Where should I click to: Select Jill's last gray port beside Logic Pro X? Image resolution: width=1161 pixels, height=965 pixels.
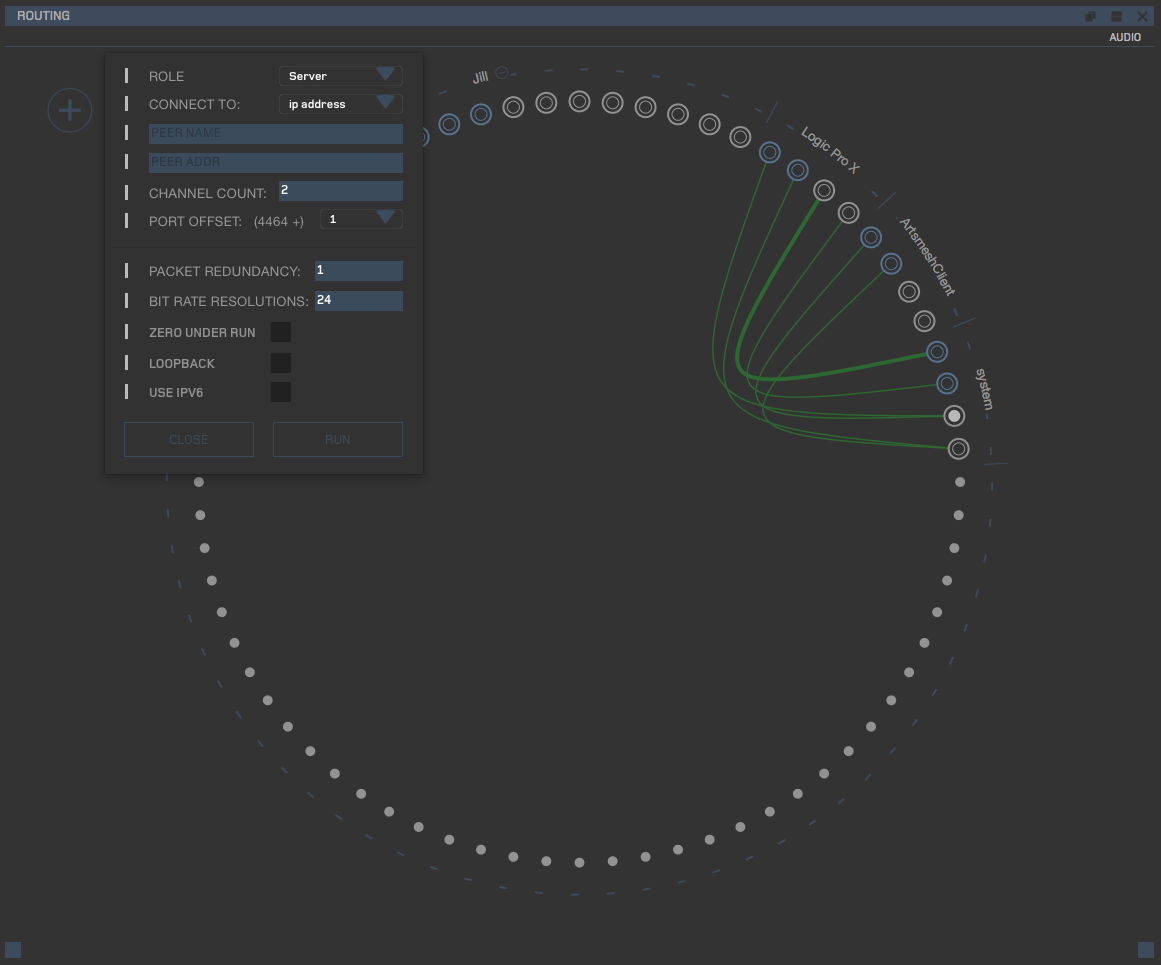tap(740, 137)
